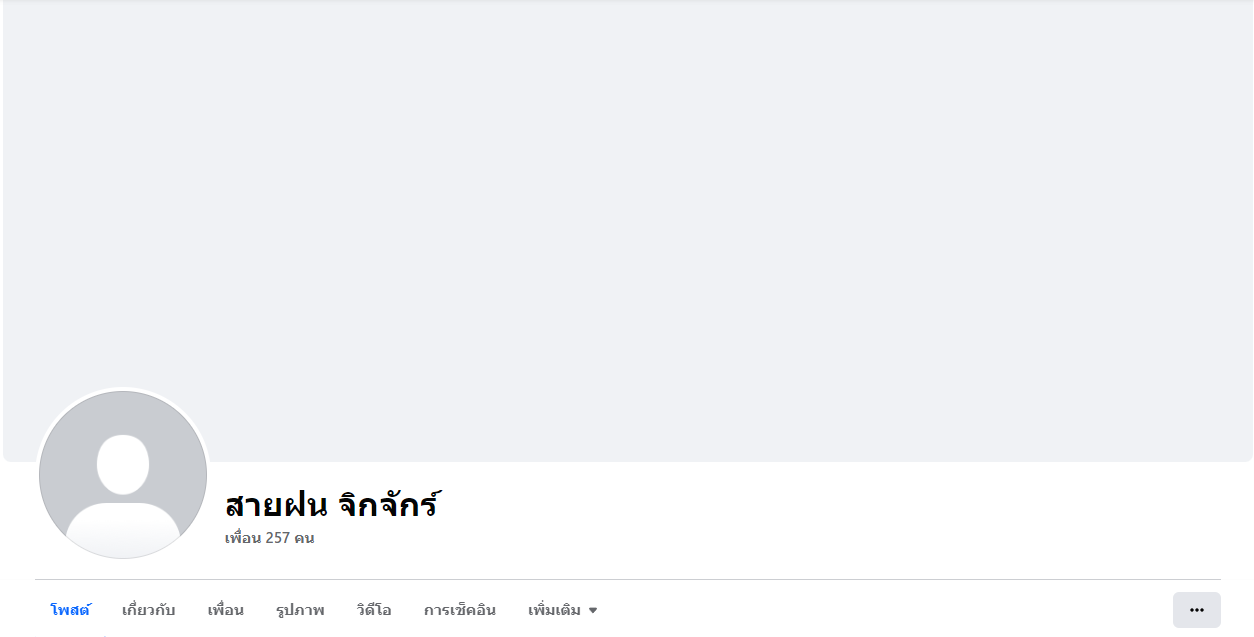Select the รูปภาพ tab

point(300,610)
